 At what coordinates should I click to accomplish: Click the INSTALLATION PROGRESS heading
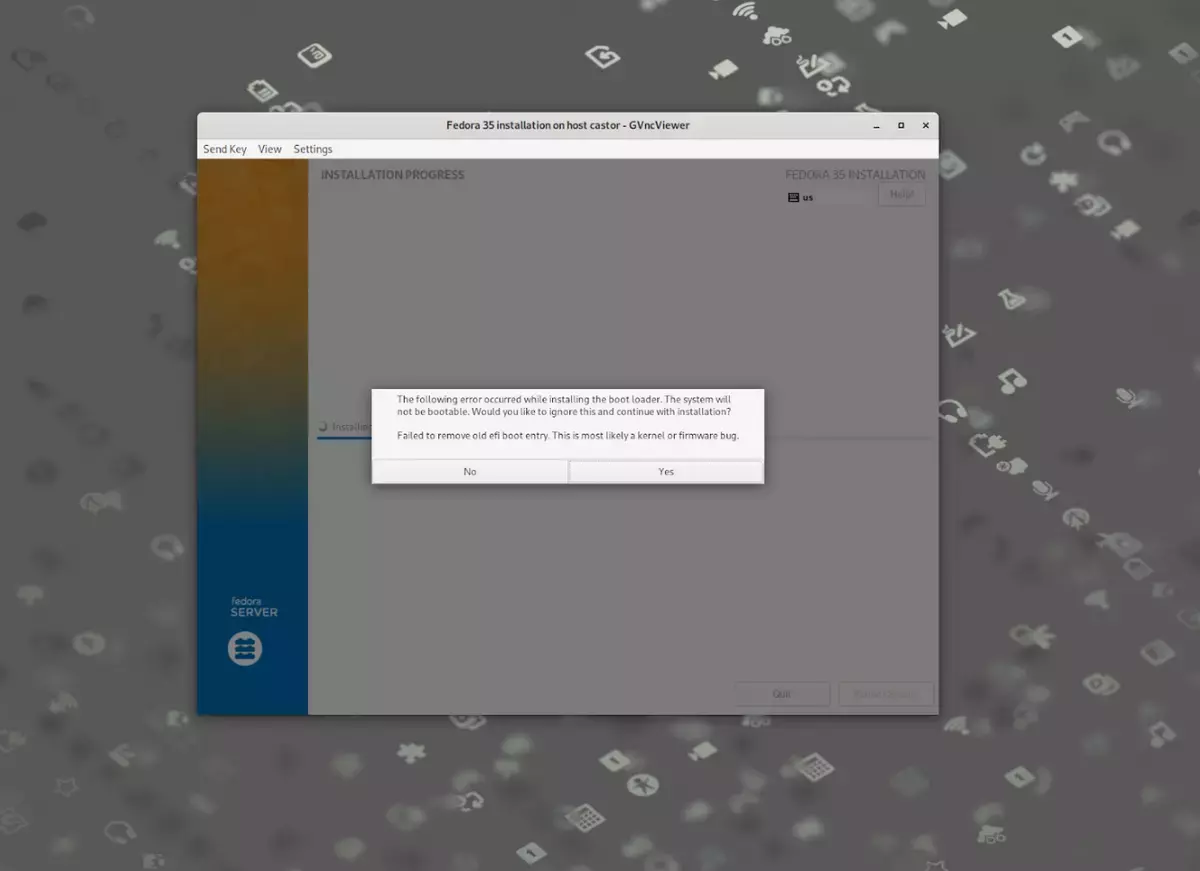(x=392, y=175)
